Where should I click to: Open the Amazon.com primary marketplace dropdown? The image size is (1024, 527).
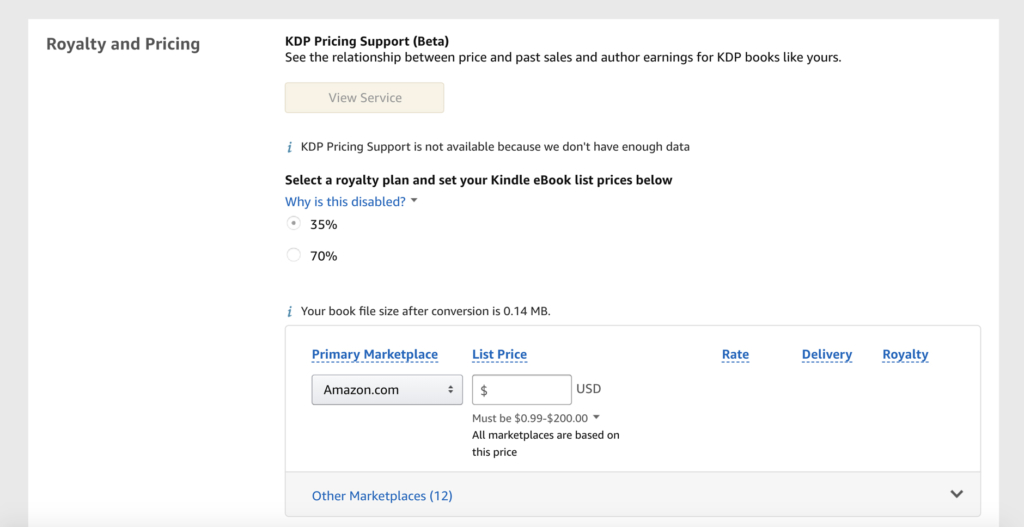(x=386, y=390)
